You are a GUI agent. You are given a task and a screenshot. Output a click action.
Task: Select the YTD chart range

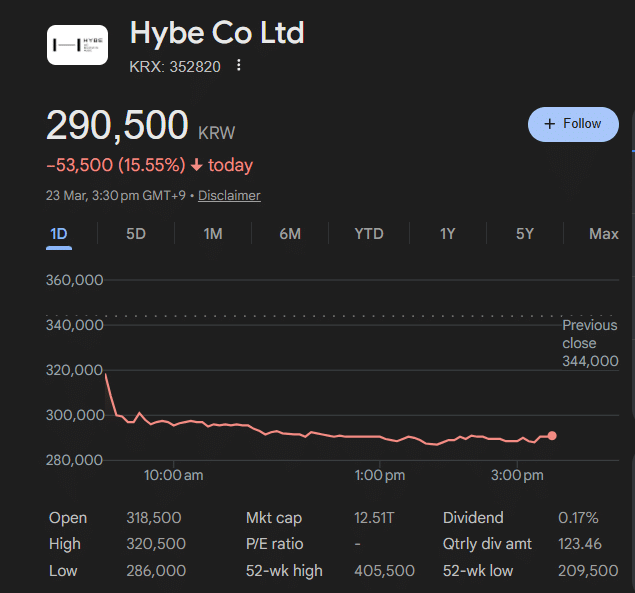pyautogui.click(x=369, y=234)
